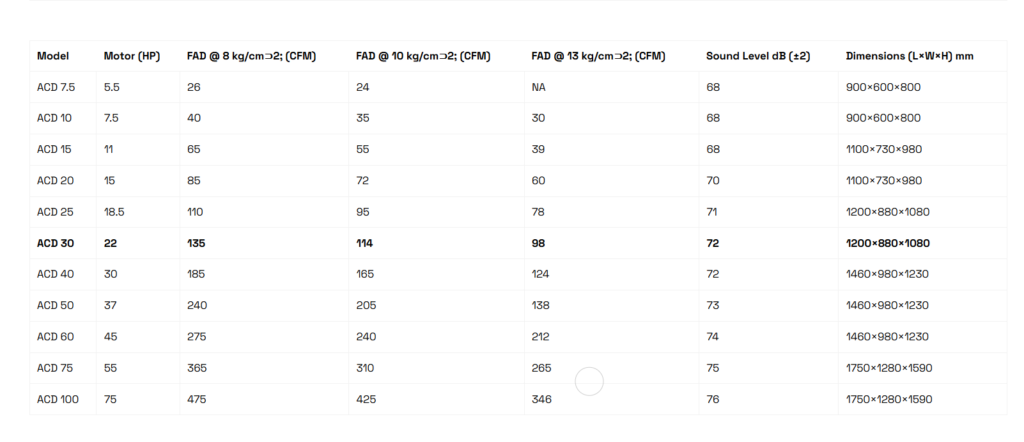Select the ACD 60 model cell
This screenshot has width=1024, height=442.
tap(55, 337)
